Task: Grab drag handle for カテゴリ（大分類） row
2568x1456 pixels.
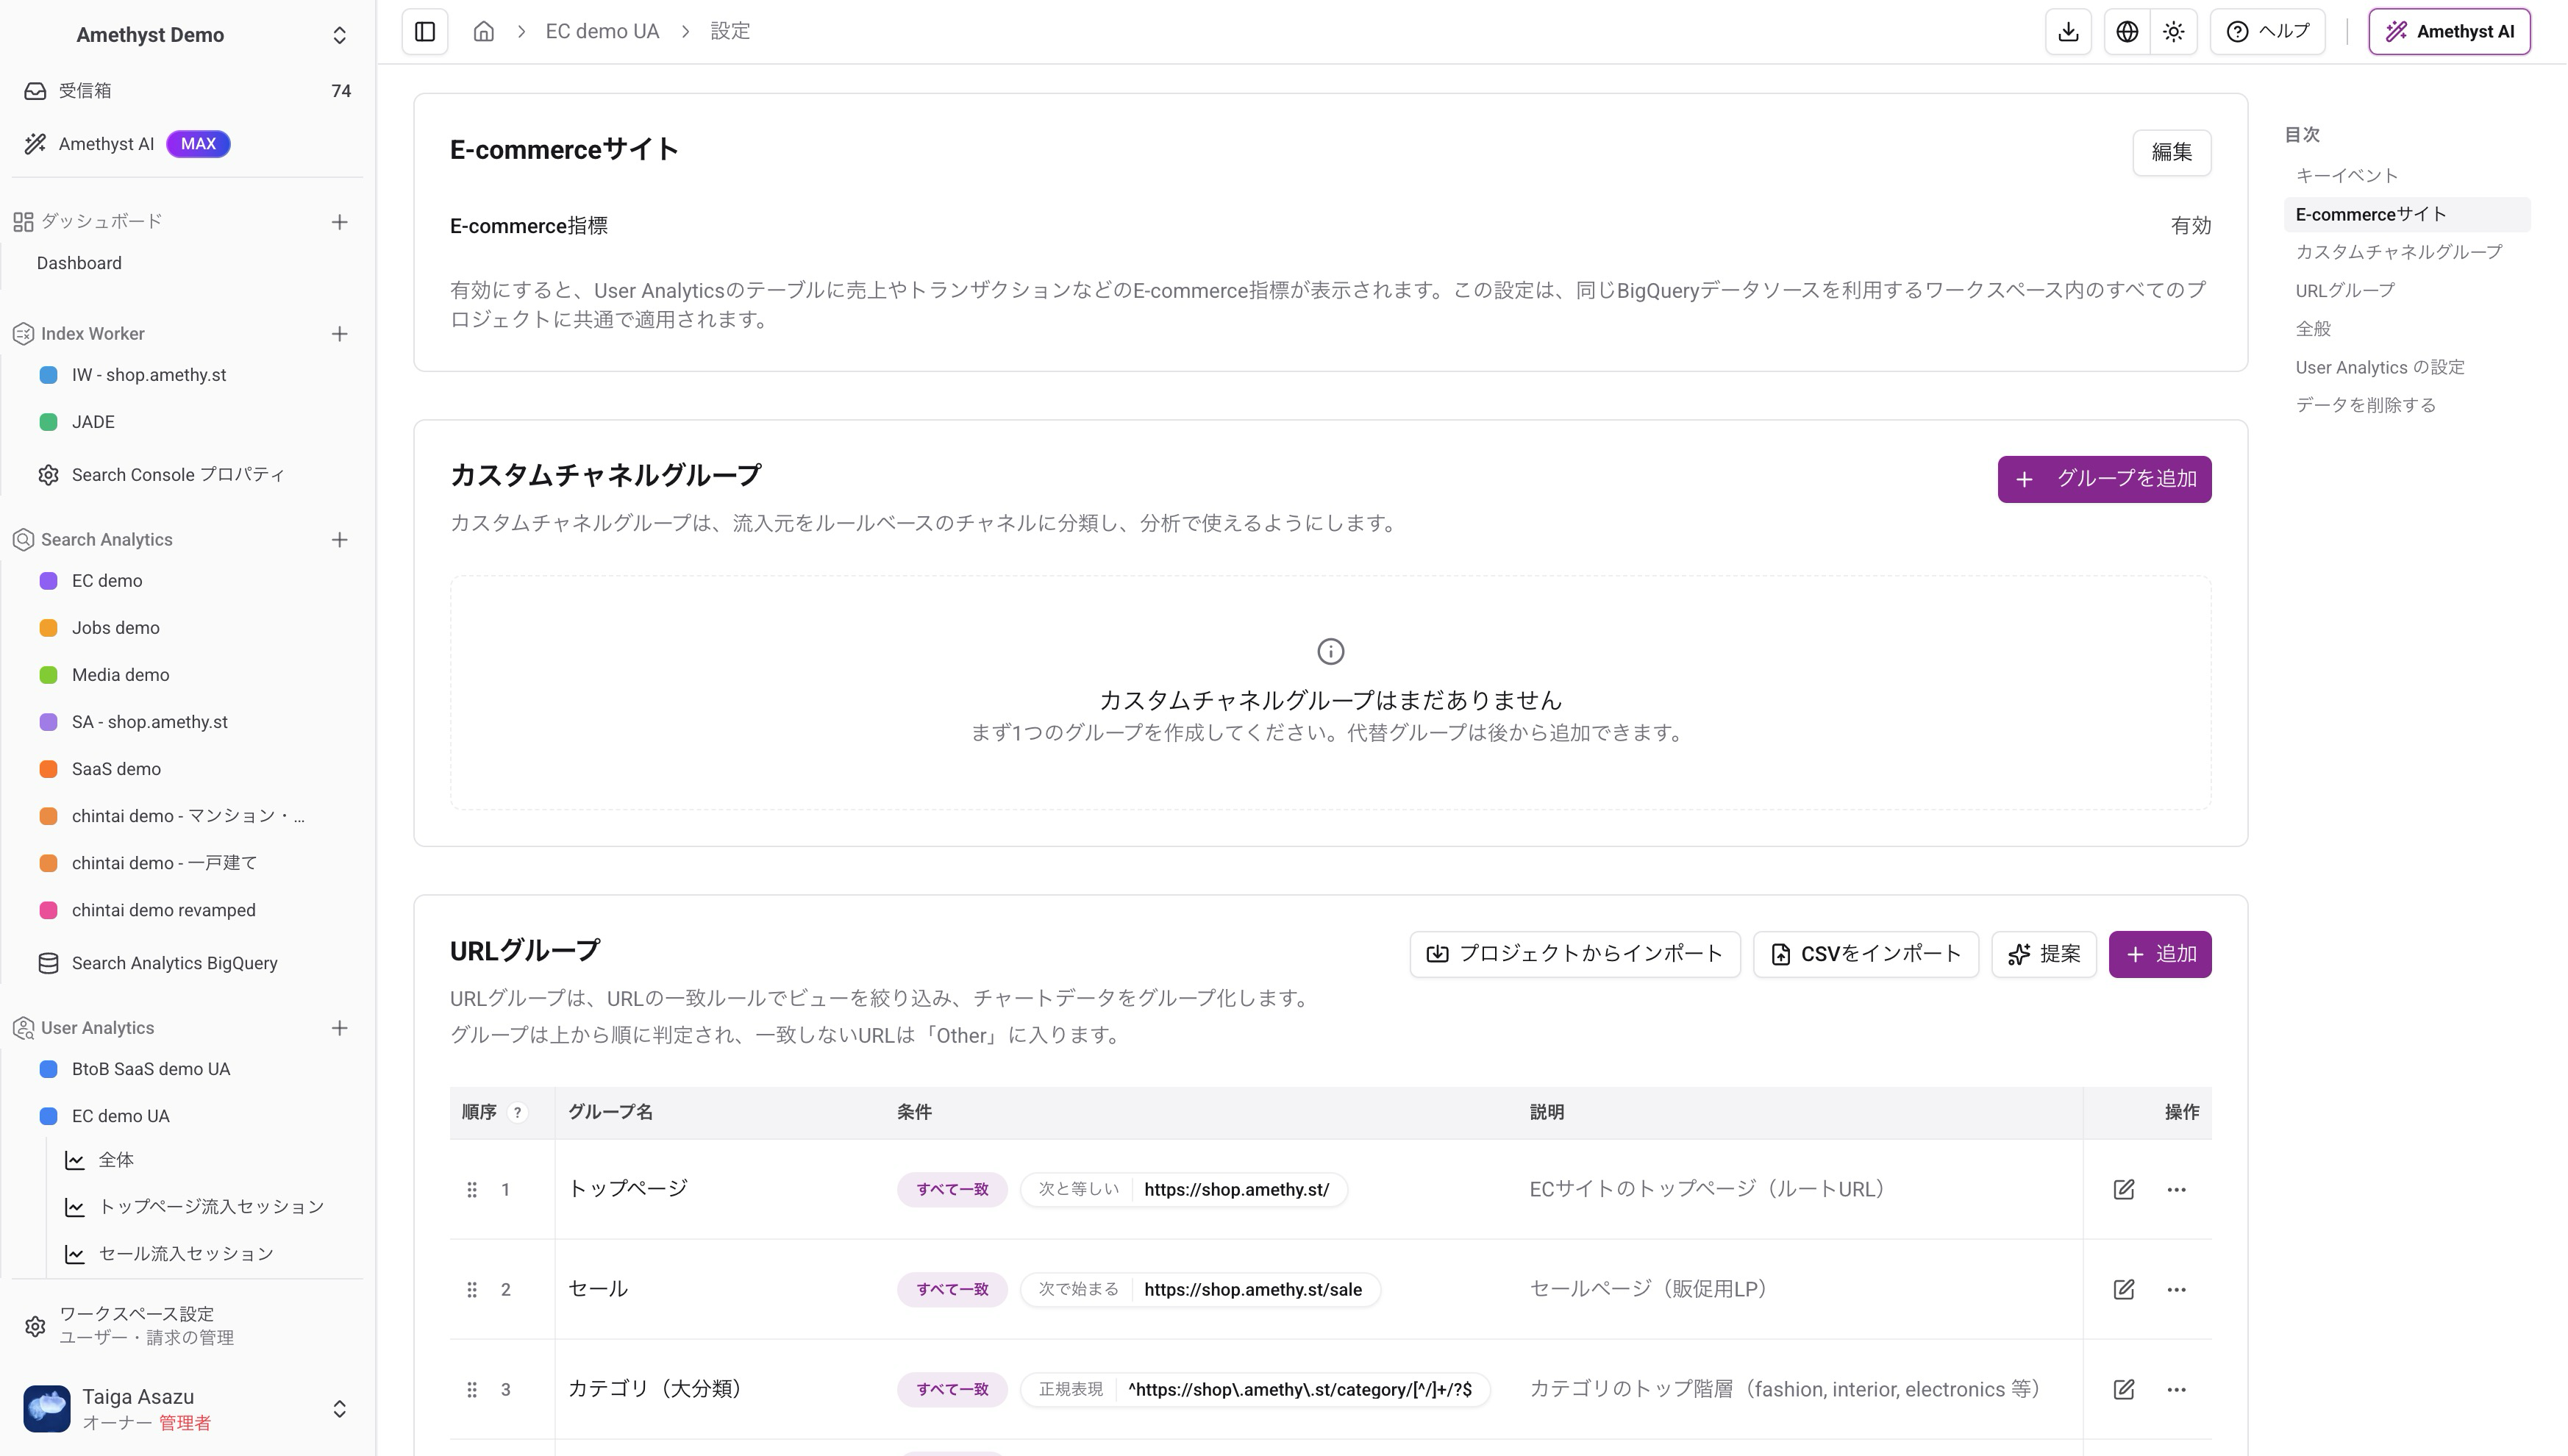Action: [472, 1390]
